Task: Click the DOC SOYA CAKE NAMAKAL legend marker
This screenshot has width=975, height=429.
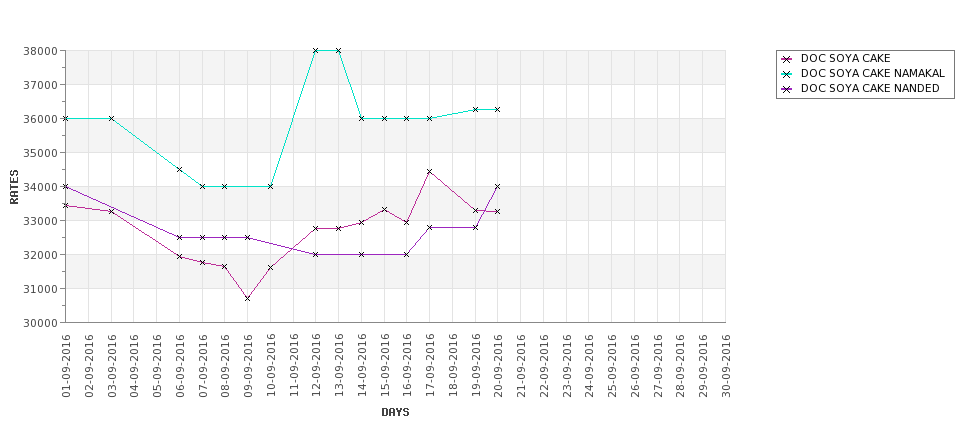Action: click(x=786, y=74)
